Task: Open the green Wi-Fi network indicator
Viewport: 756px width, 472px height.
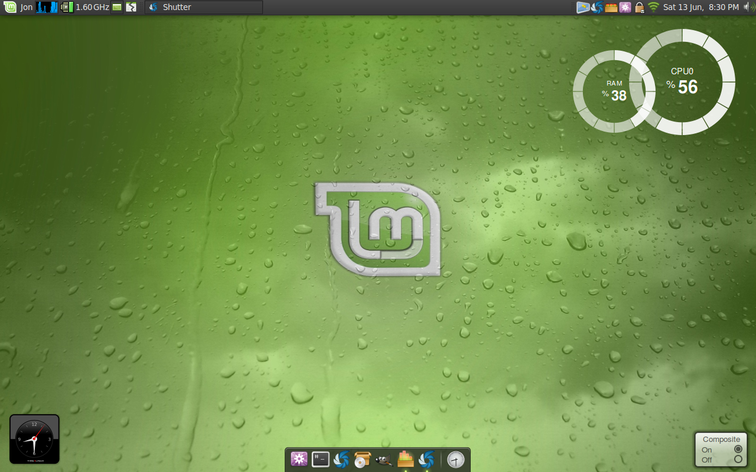Action: (x=653, y=7)
